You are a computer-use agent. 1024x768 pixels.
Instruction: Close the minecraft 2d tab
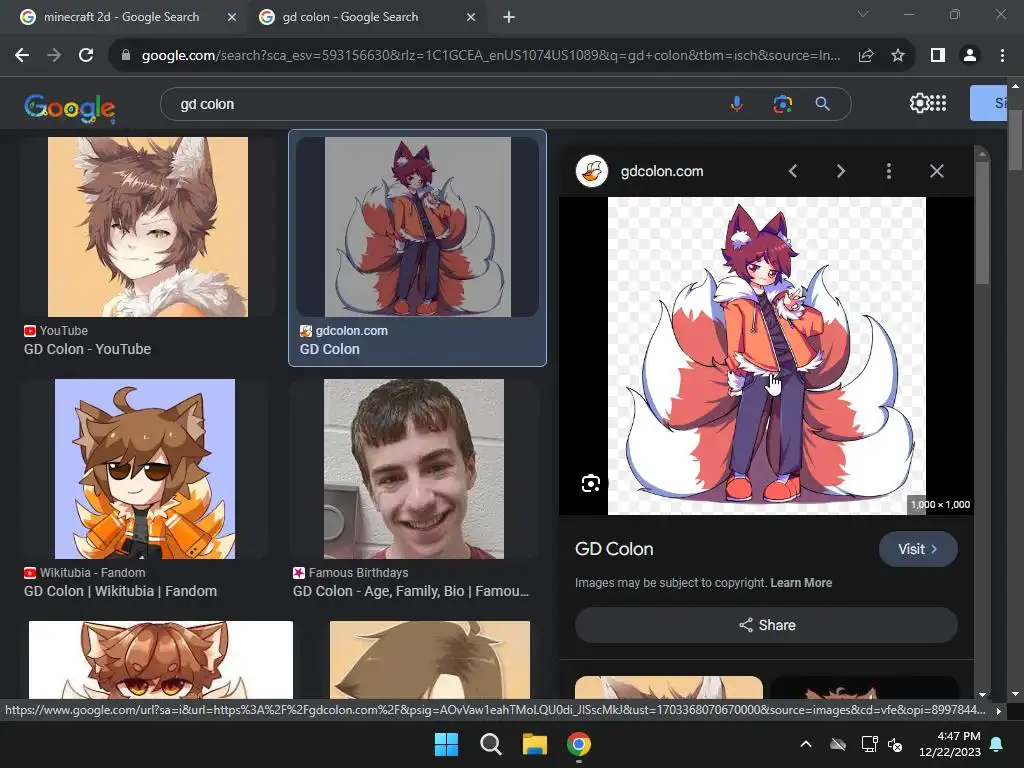(232, 17)
